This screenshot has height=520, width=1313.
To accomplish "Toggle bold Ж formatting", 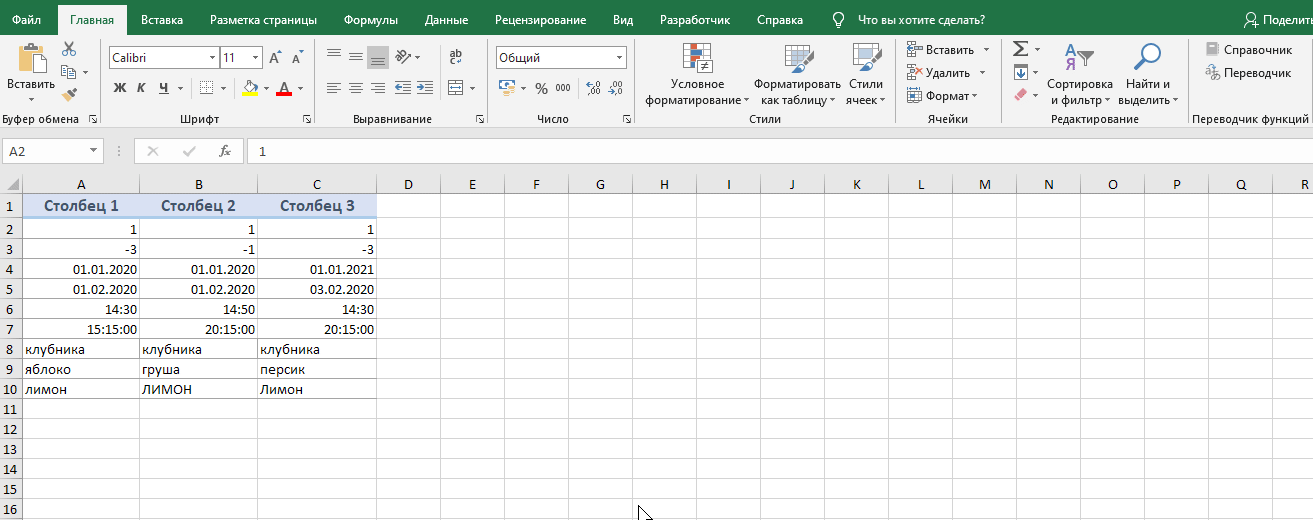I will point(120,88).
